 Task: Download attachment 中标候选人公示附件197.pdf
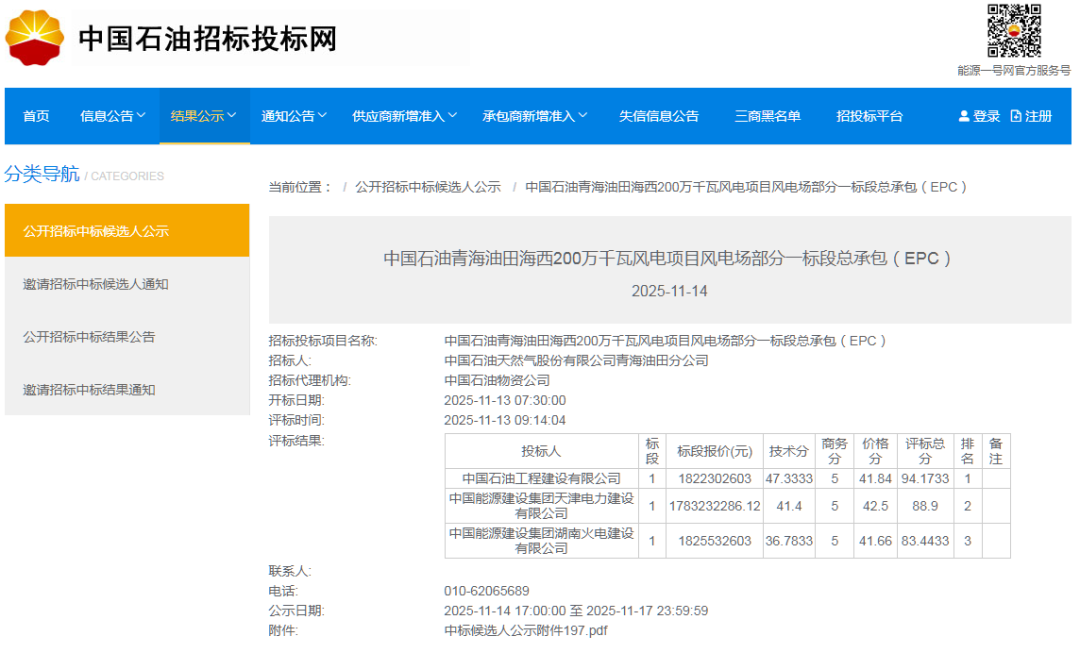coord(525,630)
